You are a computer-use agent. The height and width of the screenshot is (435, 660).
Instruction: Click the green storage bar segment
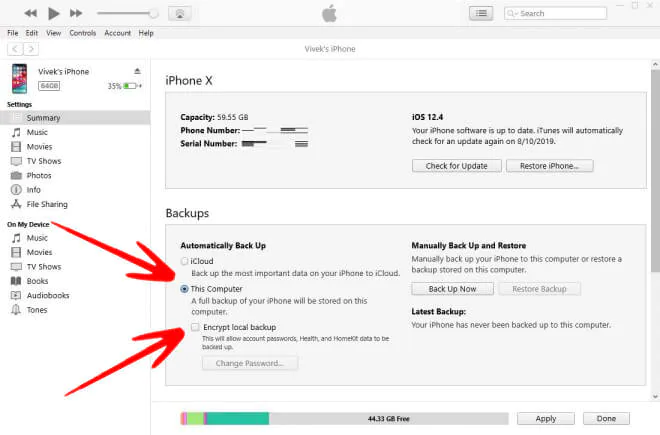(195, 419)
